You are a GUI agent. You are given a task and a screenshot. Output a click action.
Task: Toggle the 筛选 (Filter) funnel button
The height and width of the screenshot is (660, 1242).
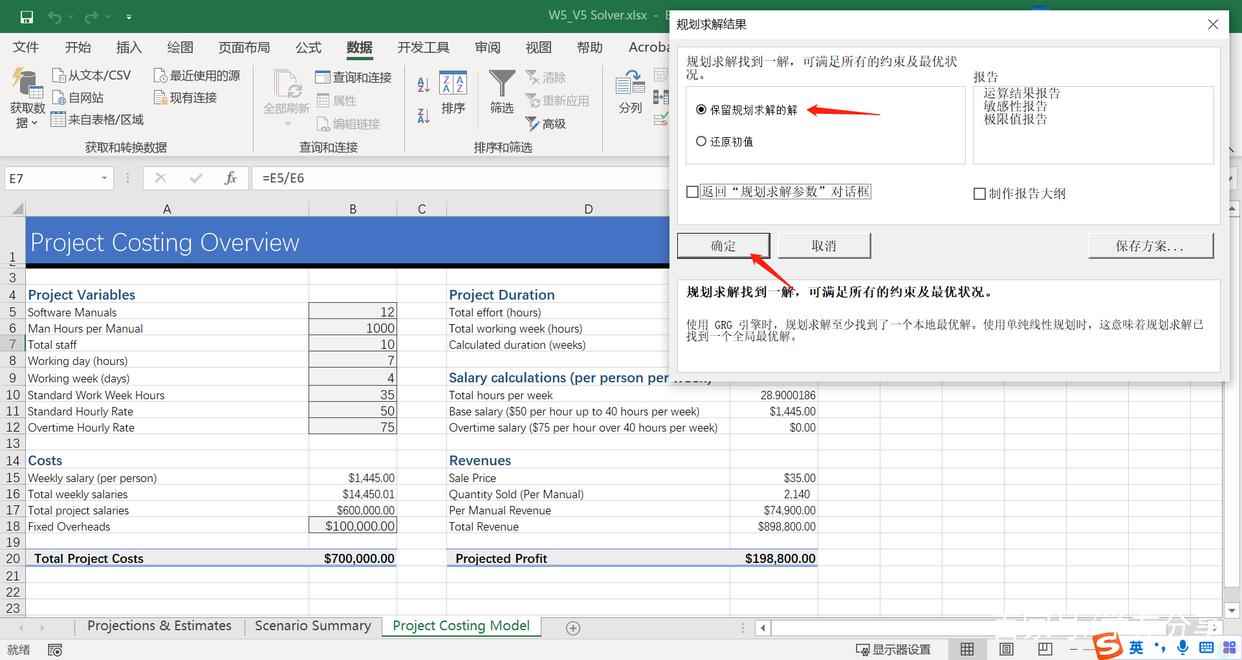point(502,93)
